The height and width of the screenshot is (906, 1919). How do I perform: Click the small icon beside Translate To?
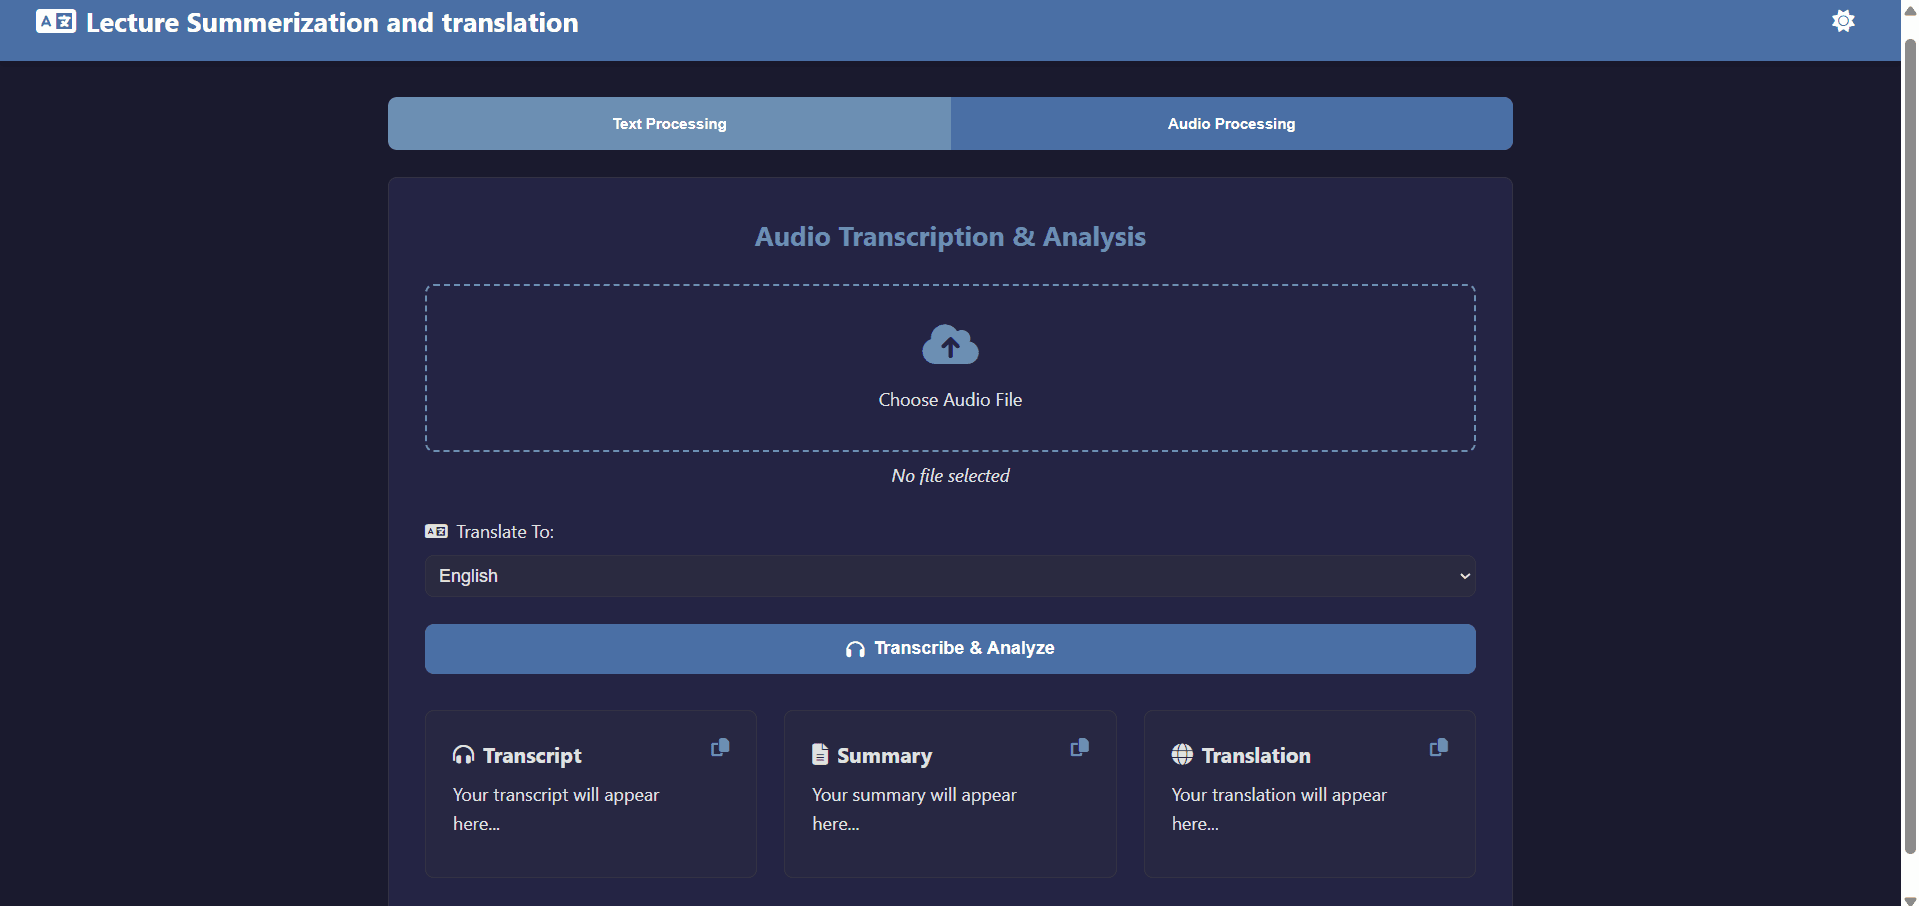point(436,532)
